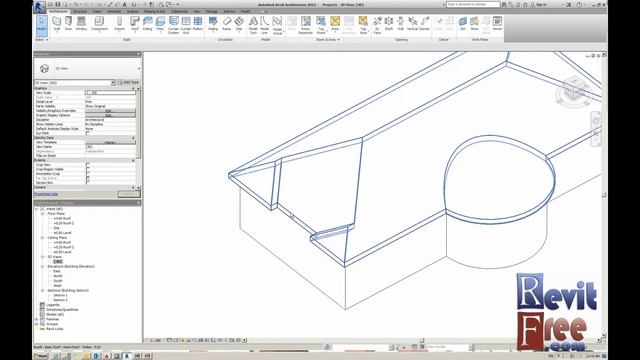The height and width of the screenshot is (360, 640).
Task: Collapse the Extents properties section
Action: (x=133, y=160)
